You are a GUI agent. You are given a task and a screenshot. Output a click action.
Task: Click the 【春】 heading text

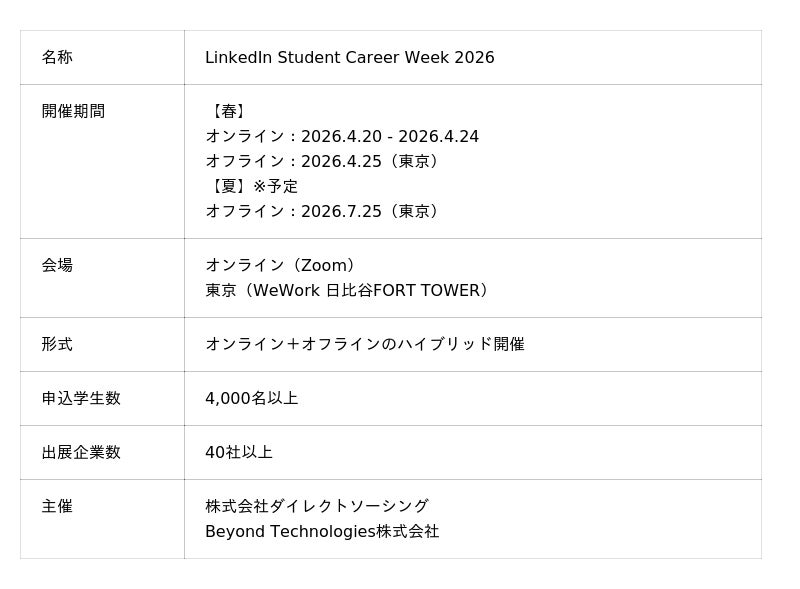click(x=228, y=112)
